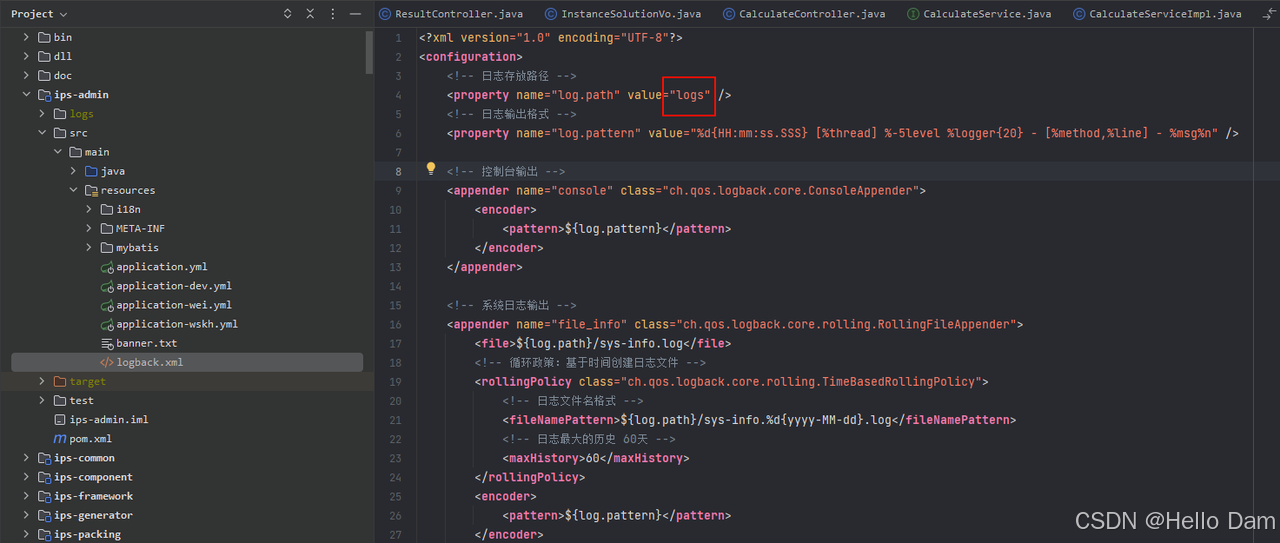Screen dimensions: 1280x543
Task: Switch to the CalculateController.java tab
Action: click(804, 14)
